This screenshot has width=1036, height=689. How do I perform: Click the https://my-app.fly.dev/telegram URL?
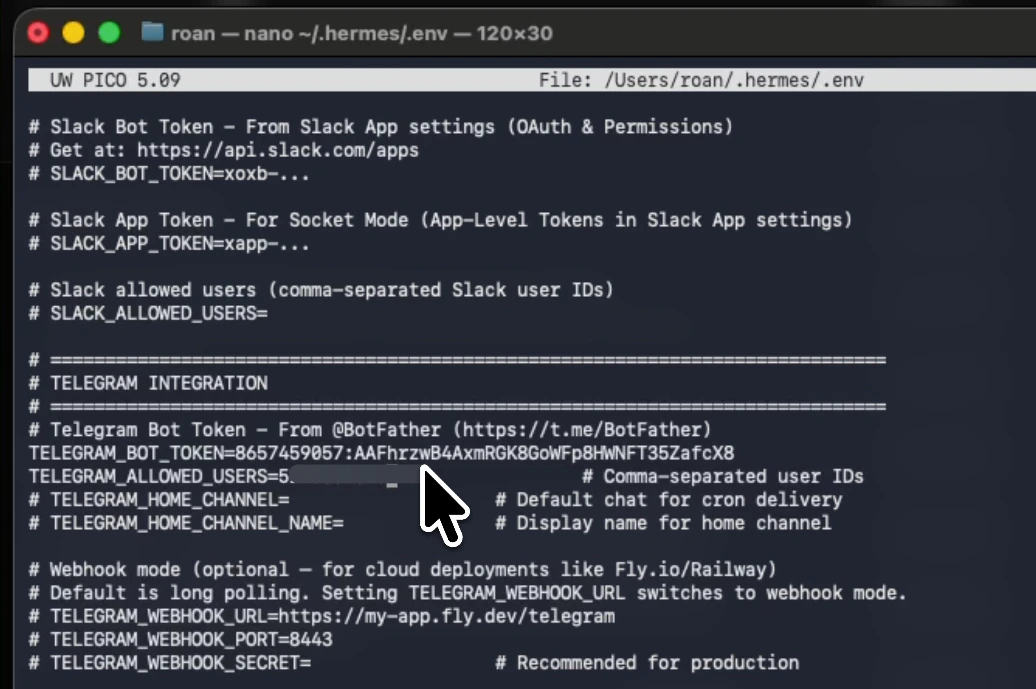tap(446, 616)
